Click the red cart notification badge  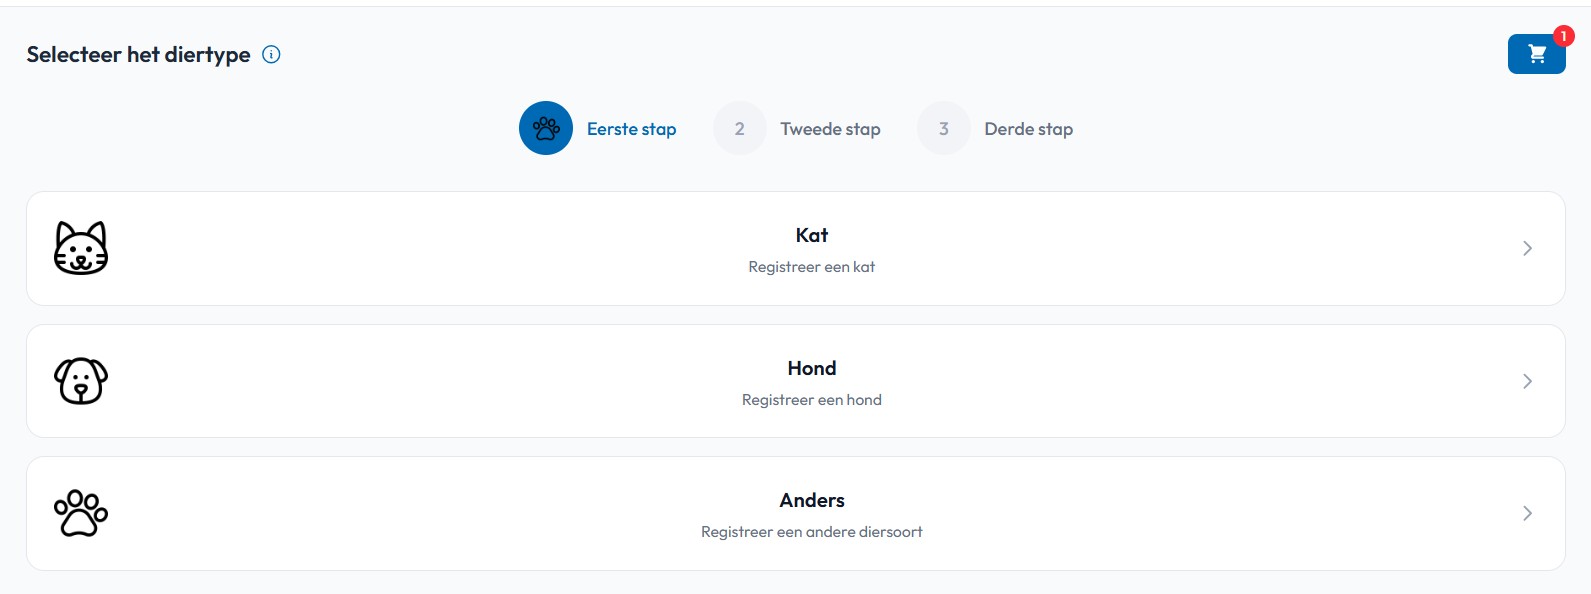1563,36
